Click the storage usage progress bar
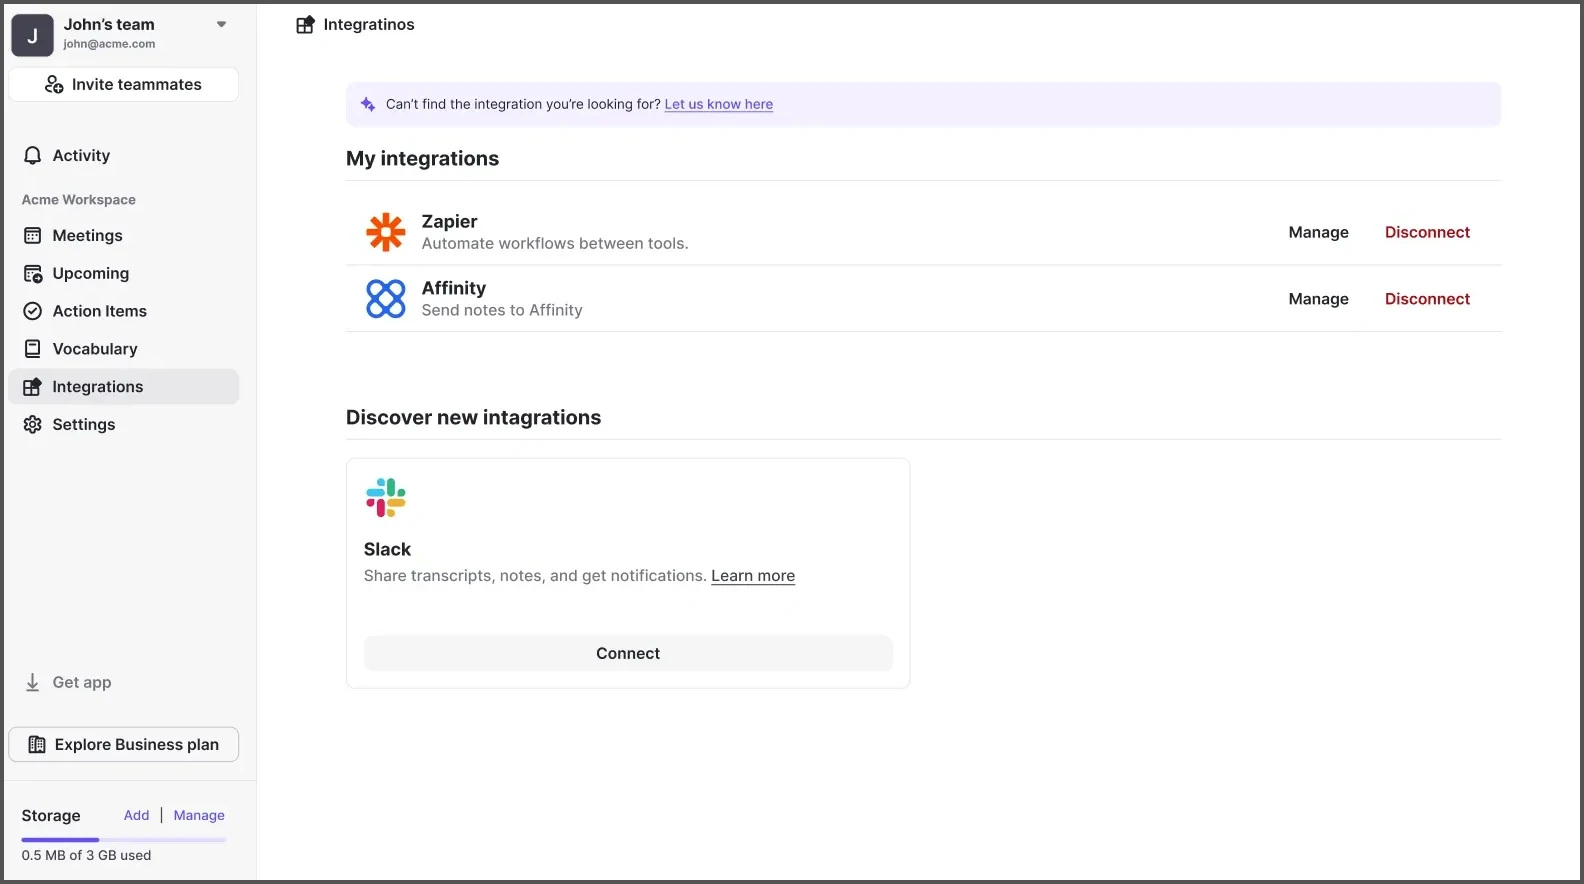The height and width of the screenshot is (884, 1584). point(123,840)
